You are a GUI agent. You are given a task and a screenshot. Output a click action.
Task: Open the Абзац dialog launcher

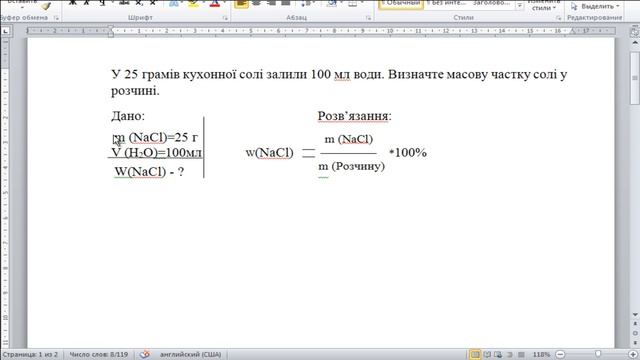(368, 18)
